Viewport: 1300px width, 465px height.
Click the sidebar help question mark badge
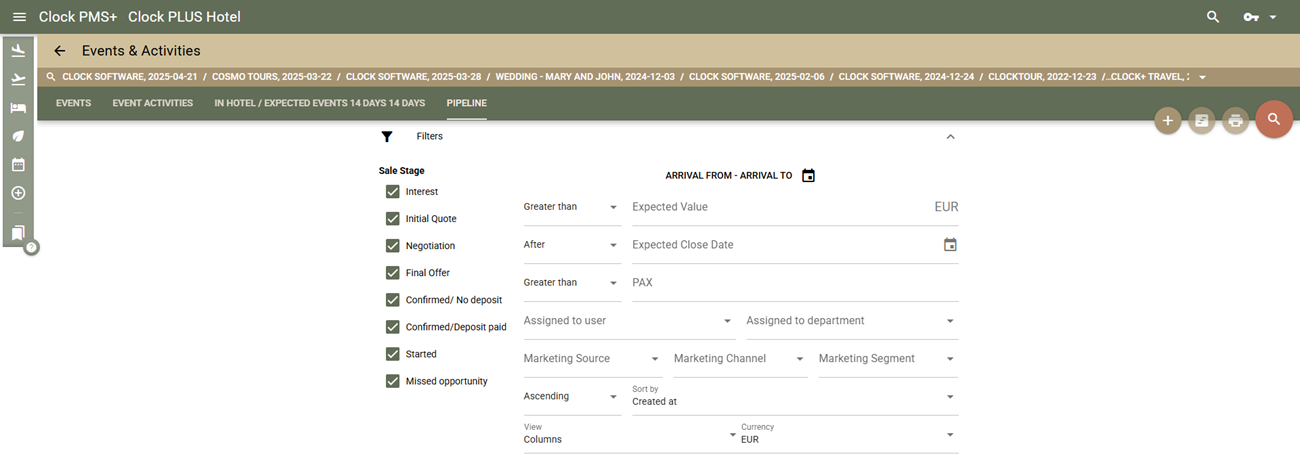point(31,247)
